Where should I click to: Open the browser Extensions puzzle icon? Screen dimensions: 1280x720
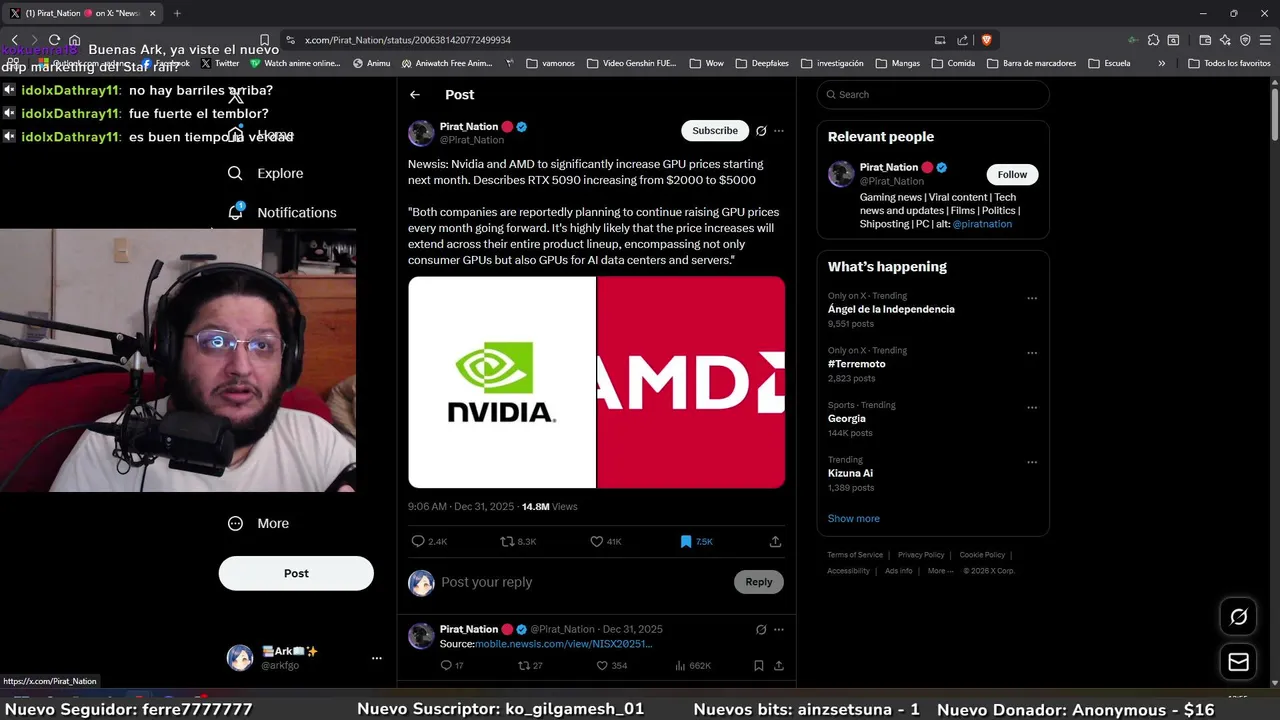pyautogui.click(x=1153, y=40)
